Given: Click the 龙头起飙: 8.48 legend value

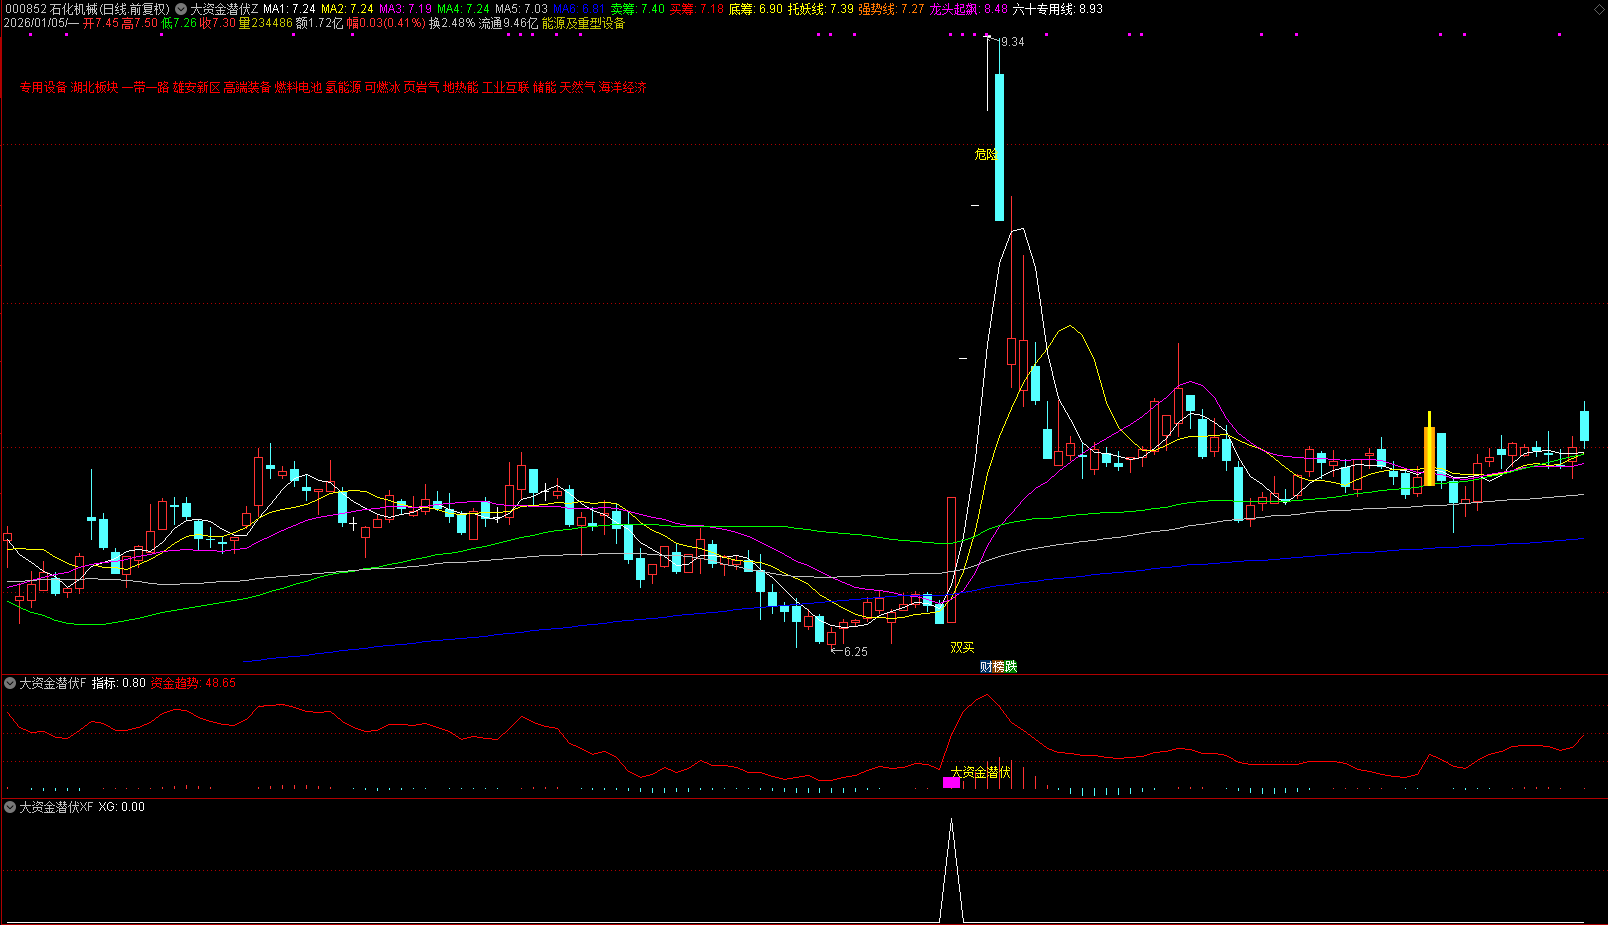Looking at the screenshot, I should [968, 9].
